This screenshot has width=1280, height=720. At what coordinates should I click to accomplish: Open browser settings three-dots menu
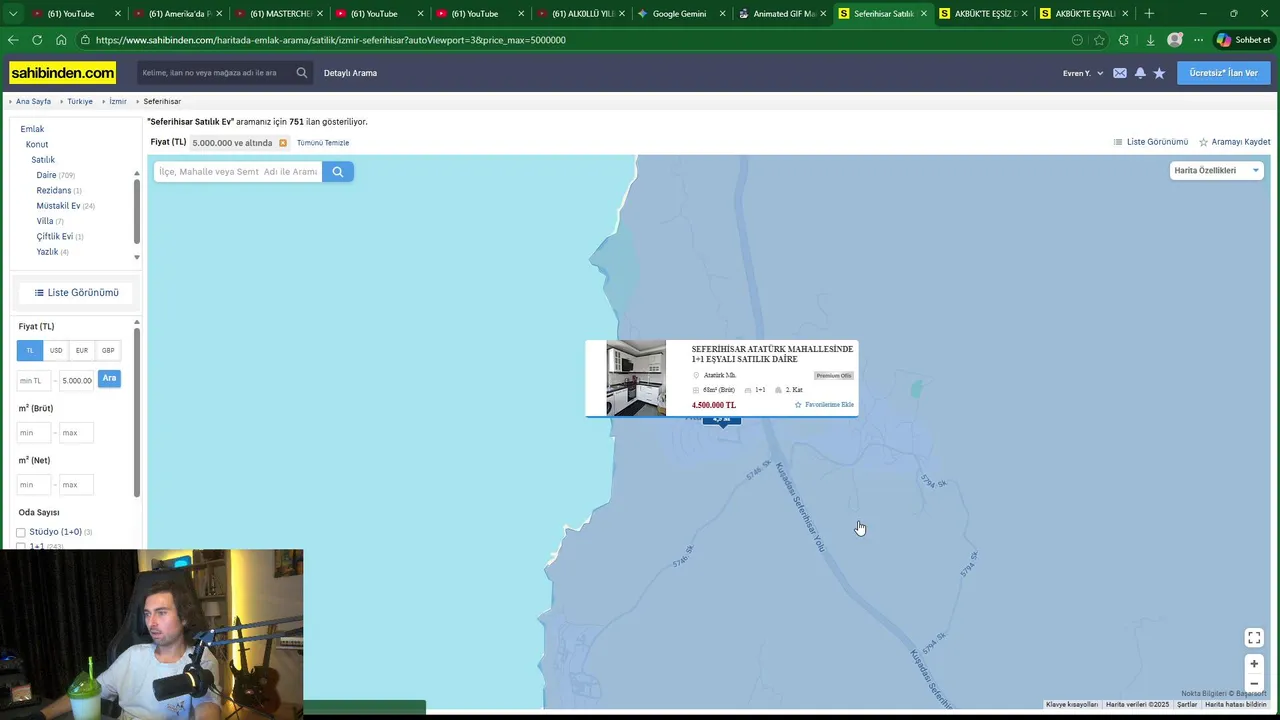(1198, 40)
